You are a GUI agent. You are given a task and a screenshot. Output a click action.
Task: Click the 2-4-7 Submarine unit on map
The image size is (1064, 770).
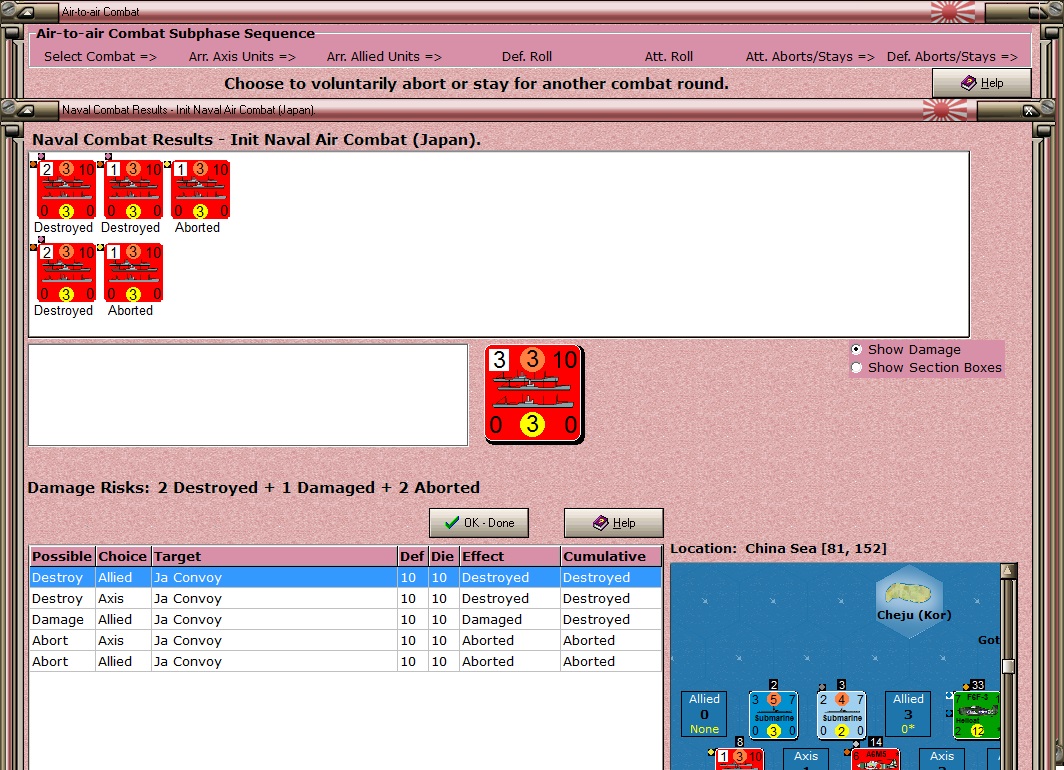tap(841, 714)
